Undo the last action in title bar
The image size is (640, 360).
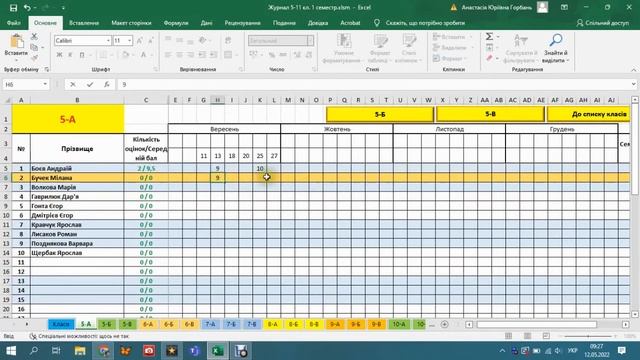(x=27, y=8)
